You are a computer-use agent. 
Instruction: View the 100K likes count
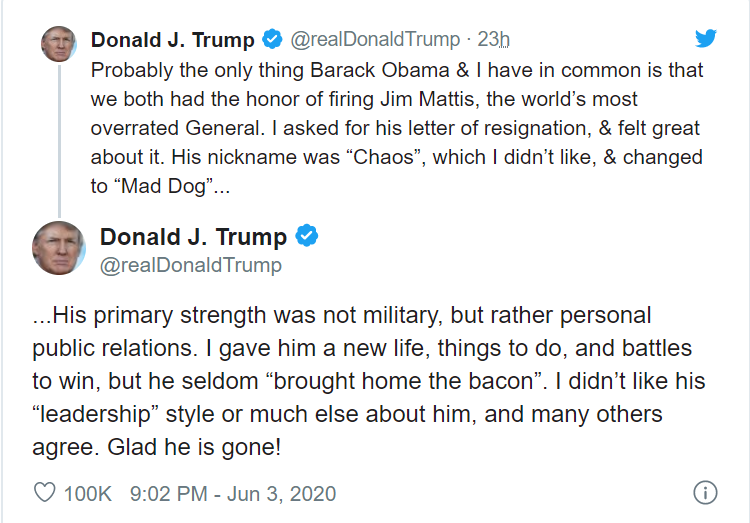click(88, 493)
